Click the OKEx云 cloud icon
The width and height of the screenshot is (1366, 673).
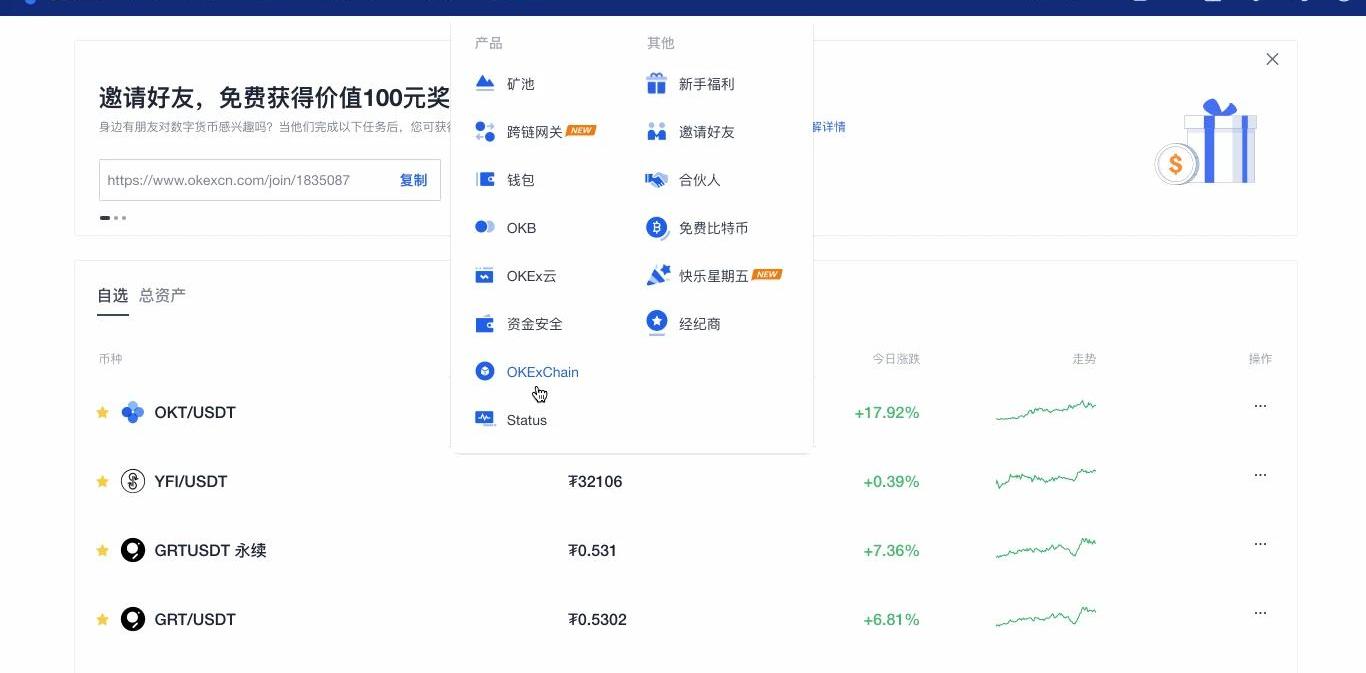pos(485,276)
